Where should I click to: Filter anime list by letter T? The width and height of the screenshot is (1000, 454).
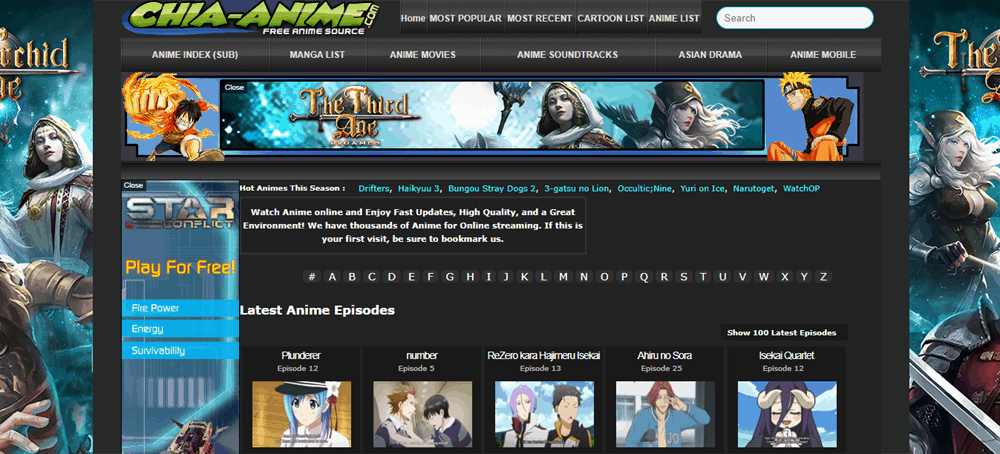(x=703, y=277)
